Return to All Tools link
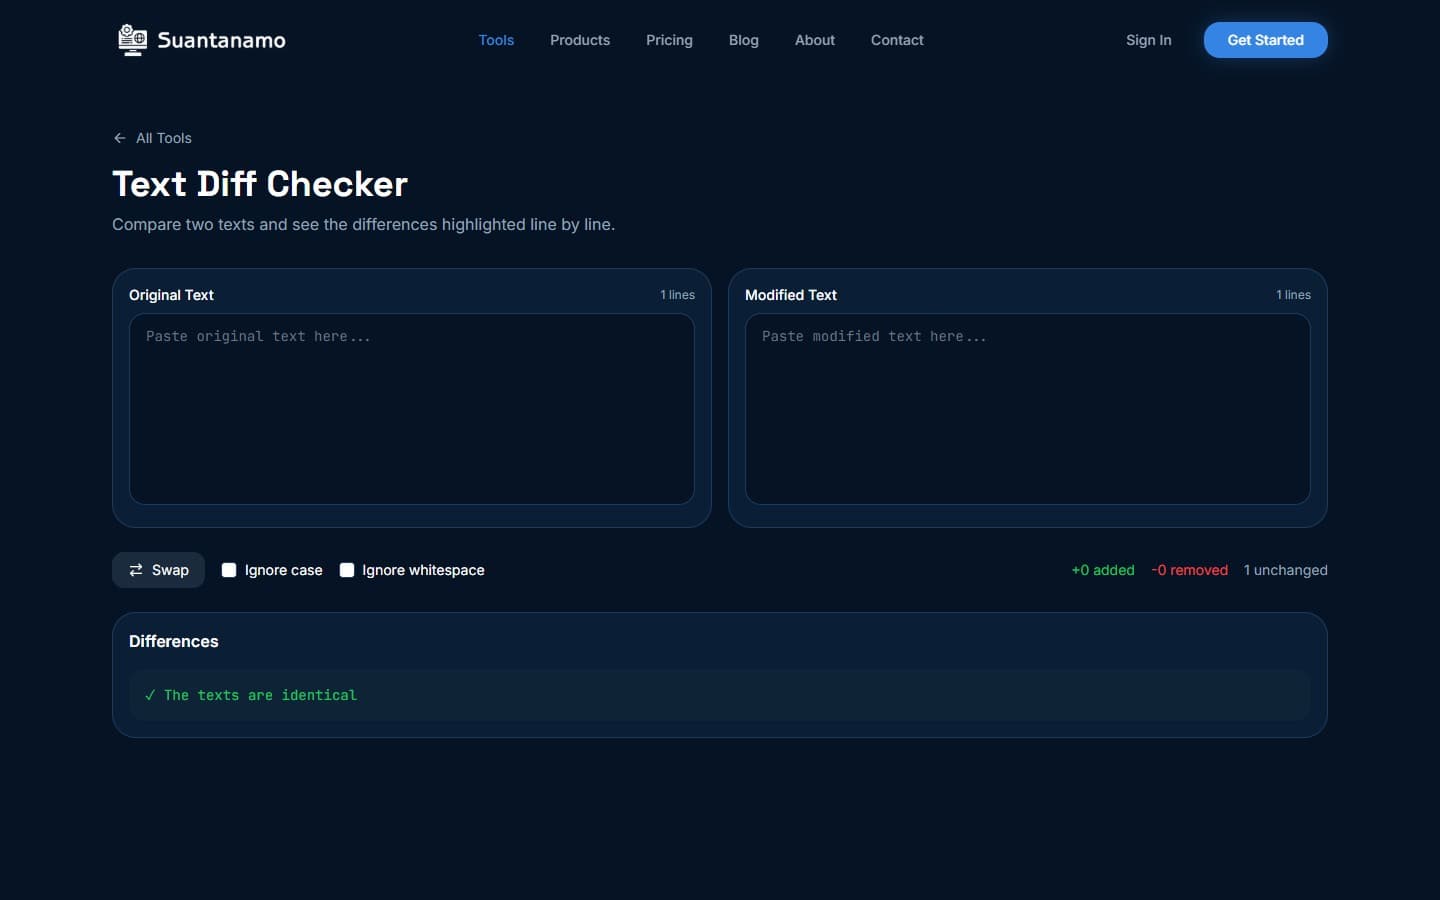This screenshot has width=1440, height=900. click(x=164, y=138)
